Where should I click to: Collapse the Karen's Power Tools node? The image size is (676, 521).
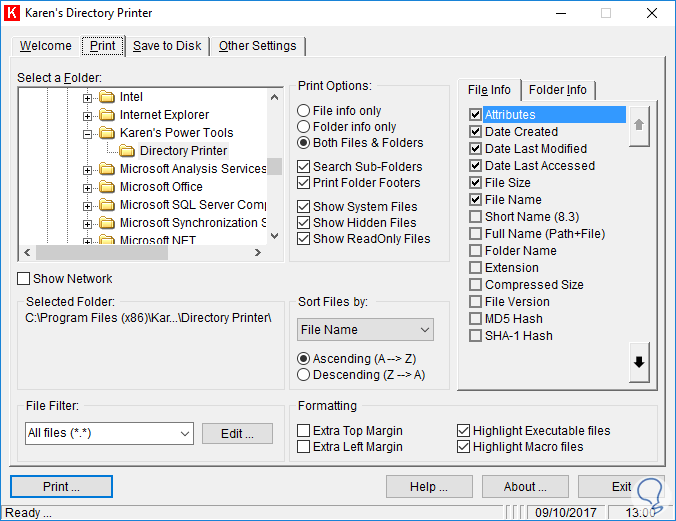pos(88,135)
